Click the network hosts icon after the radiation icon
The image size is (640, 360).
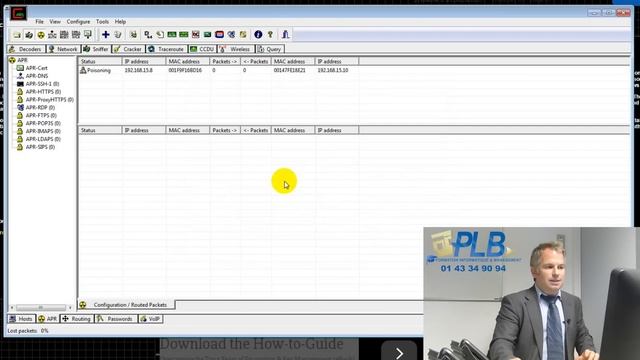point(52,35)
